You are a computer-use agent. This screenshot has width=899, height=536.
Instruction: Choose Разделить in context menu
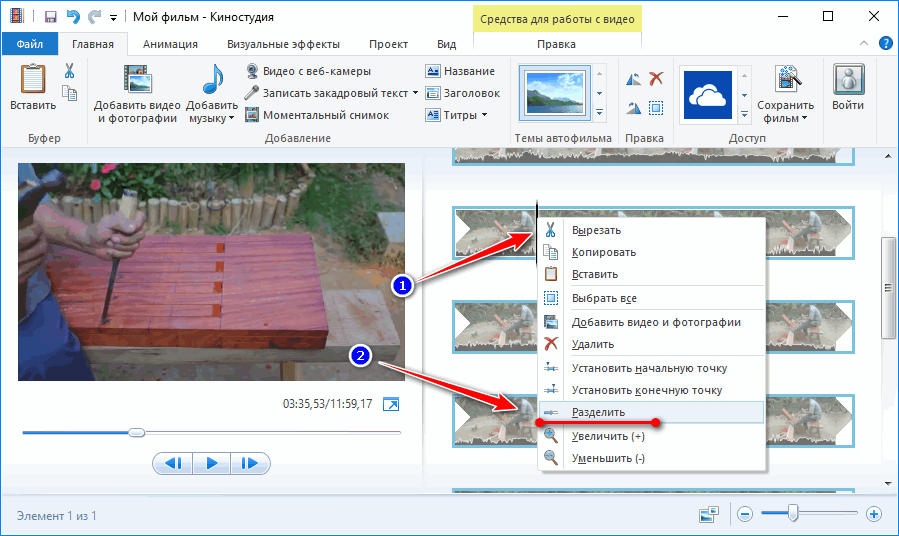651,412
